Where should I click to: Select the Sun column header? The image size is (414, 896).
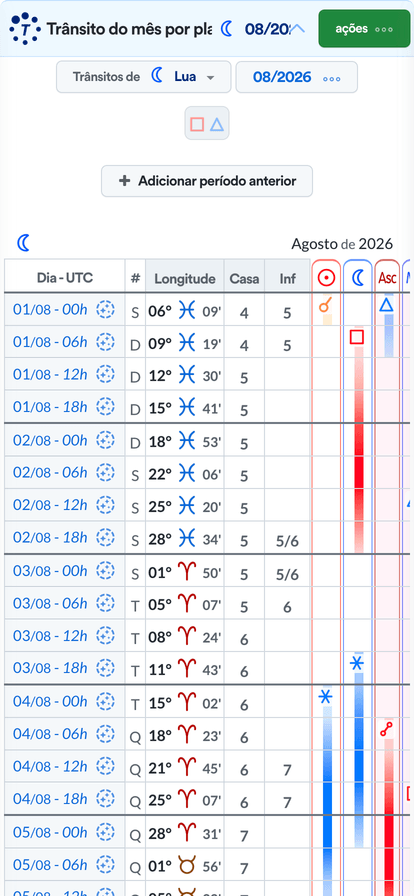(x=326, y=278)
